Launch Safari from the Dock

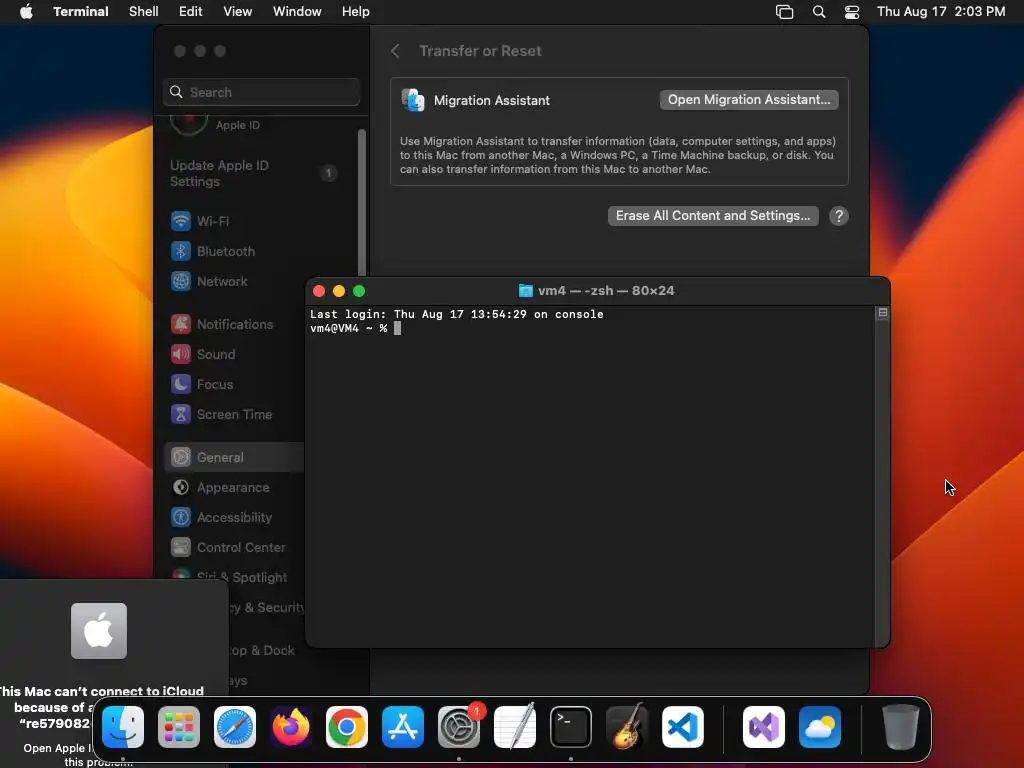pyautogui.click(x=235, y=727)
